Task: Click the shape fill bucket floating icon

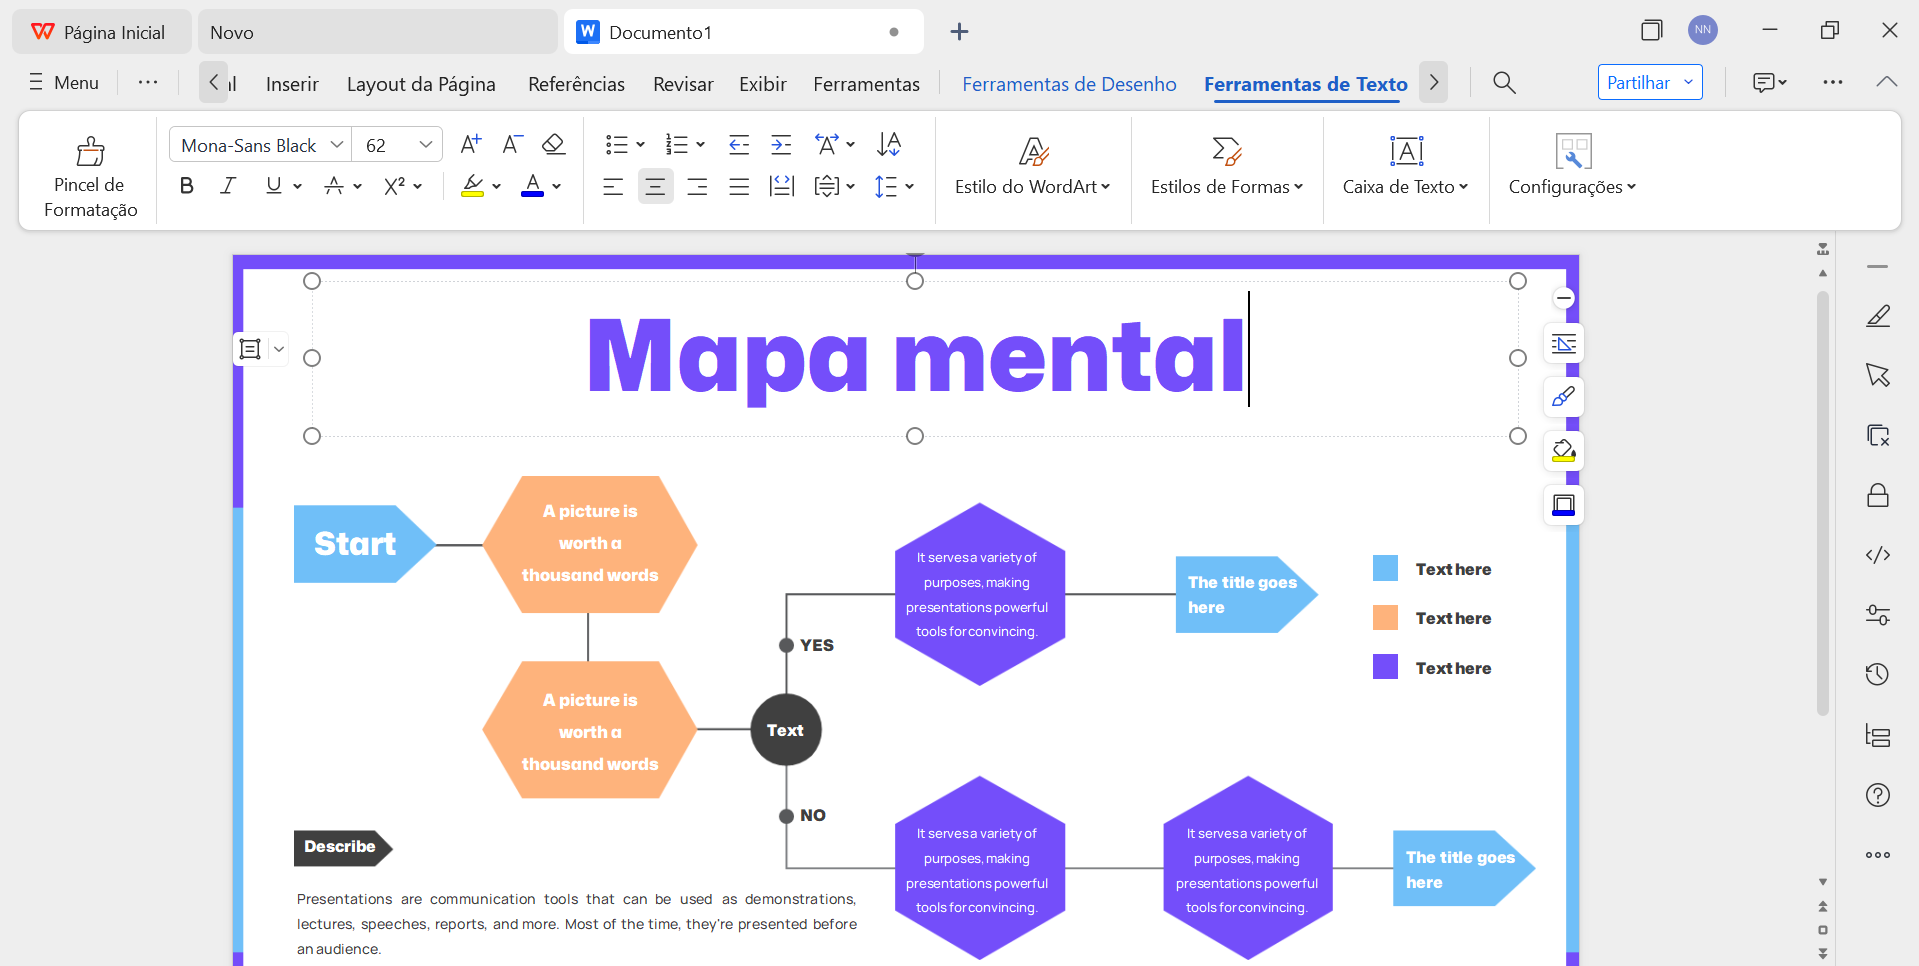Action: (1563, 451)
